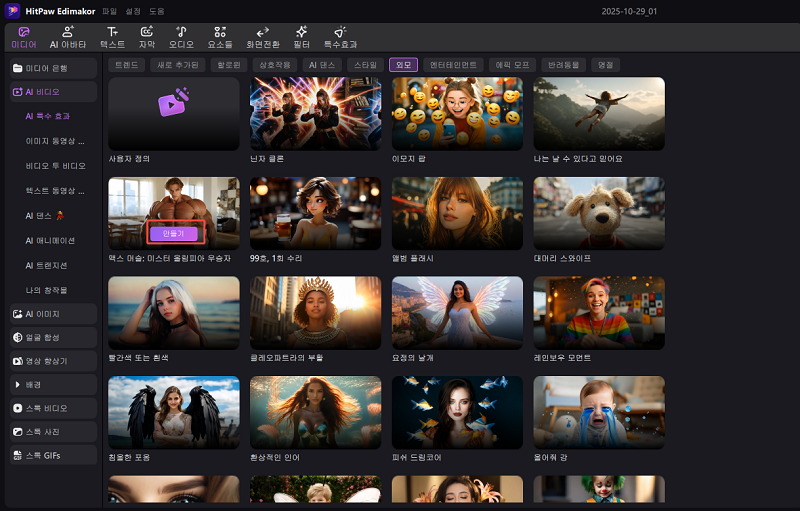Open the 자막 subtitles tool
This screenshot has width=800, height=511.
pos(147,37)
